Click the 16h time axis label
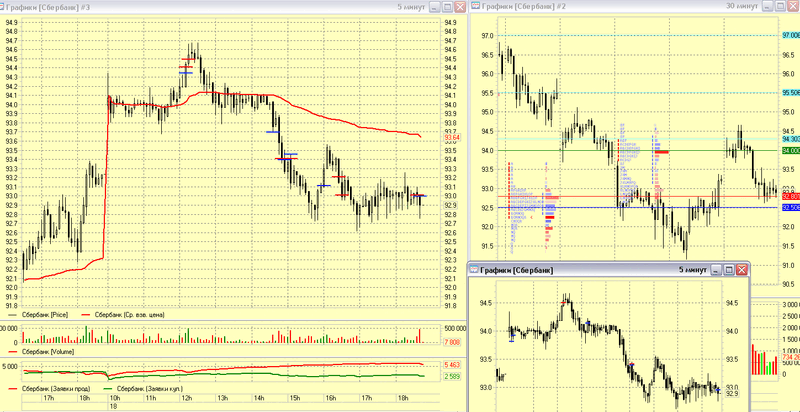The image size is (800, 412). click(x=331, y=397)
